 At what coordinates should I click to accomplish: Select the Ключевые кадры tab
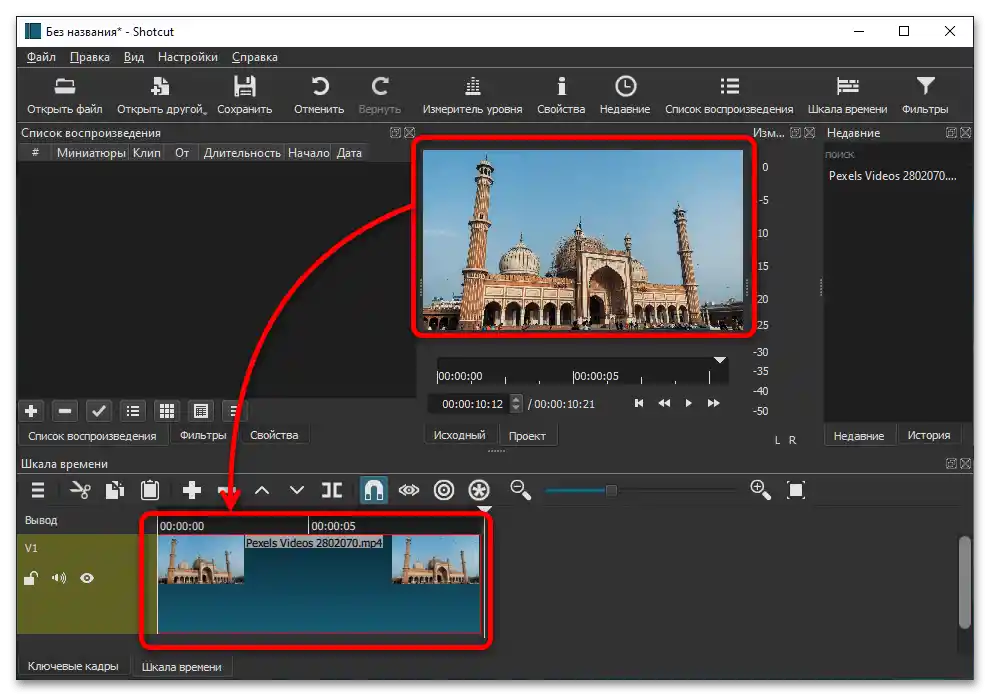[x=73, y=666]
